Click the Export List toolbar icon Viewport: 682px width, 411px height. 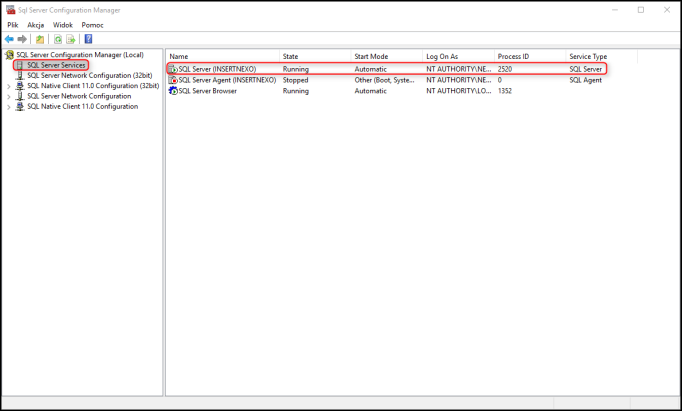tap(70, 39)
